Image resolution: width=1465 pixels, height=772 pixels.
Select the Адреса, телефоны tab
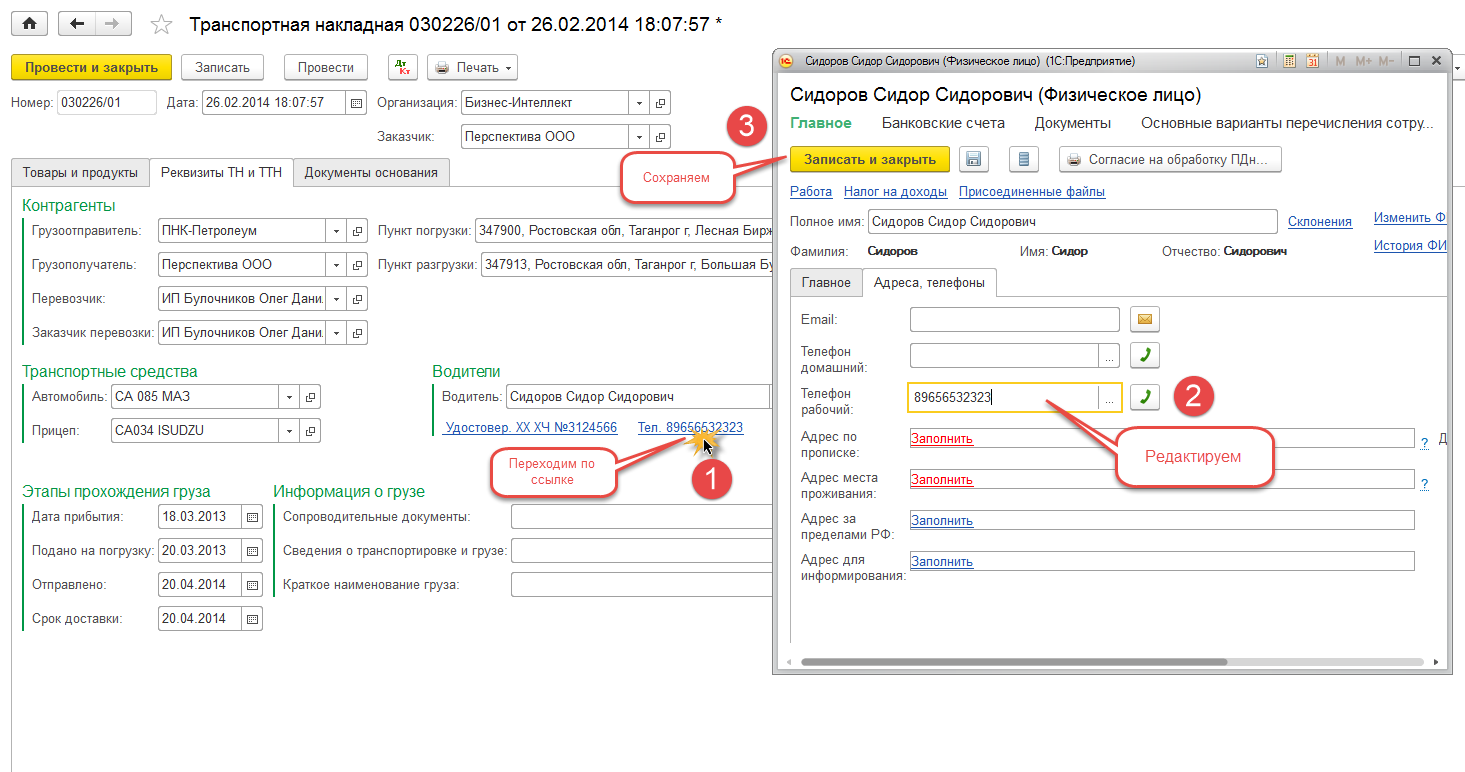coord(929,283)
